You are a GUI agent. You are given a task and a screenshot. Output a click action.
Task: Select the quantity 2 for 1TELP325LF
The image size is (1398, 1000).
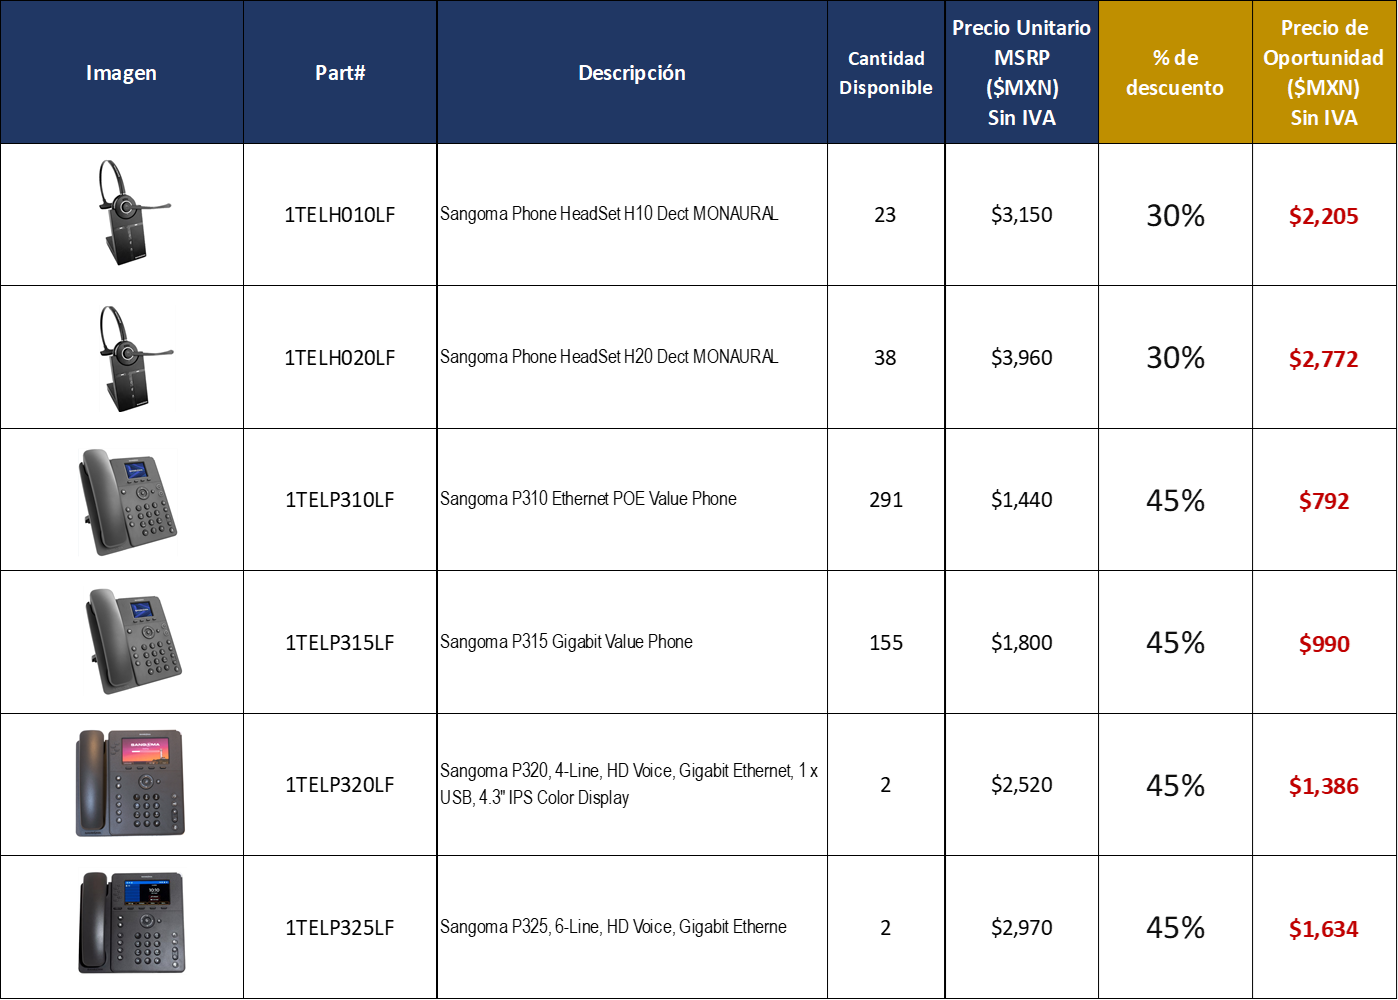tap(885, 928)
